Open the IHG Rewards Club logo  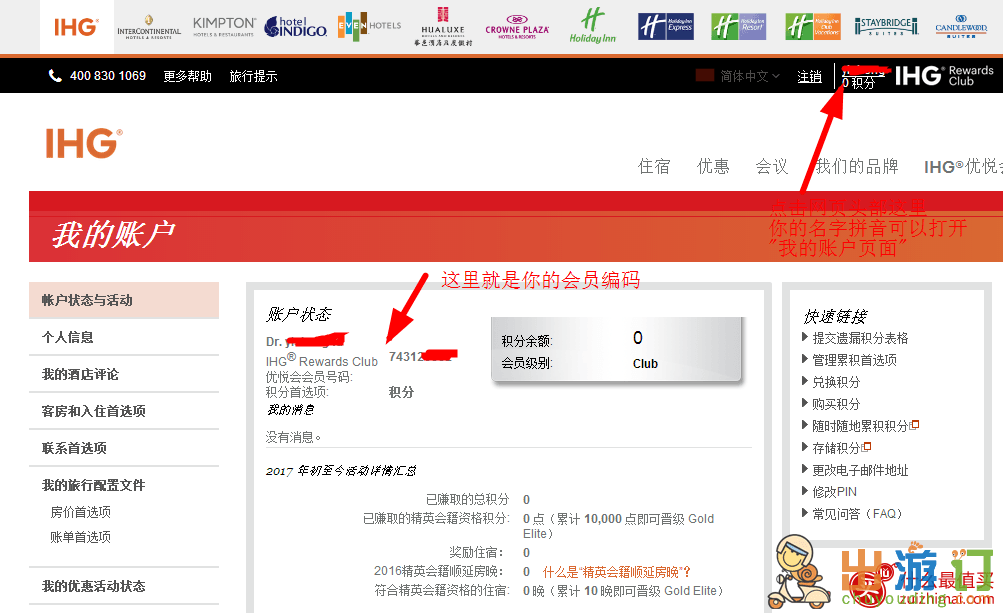[x=944, y=76]
